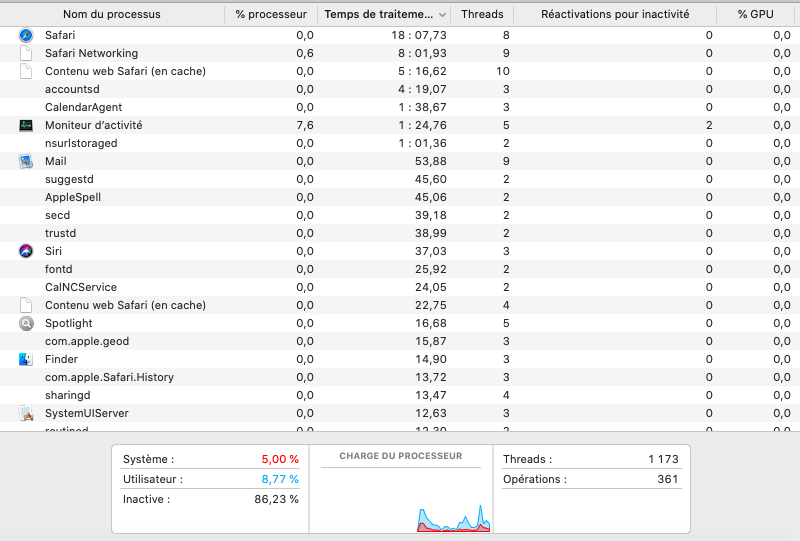
Task: Click the Mail app icon
Action: (26, 161)
